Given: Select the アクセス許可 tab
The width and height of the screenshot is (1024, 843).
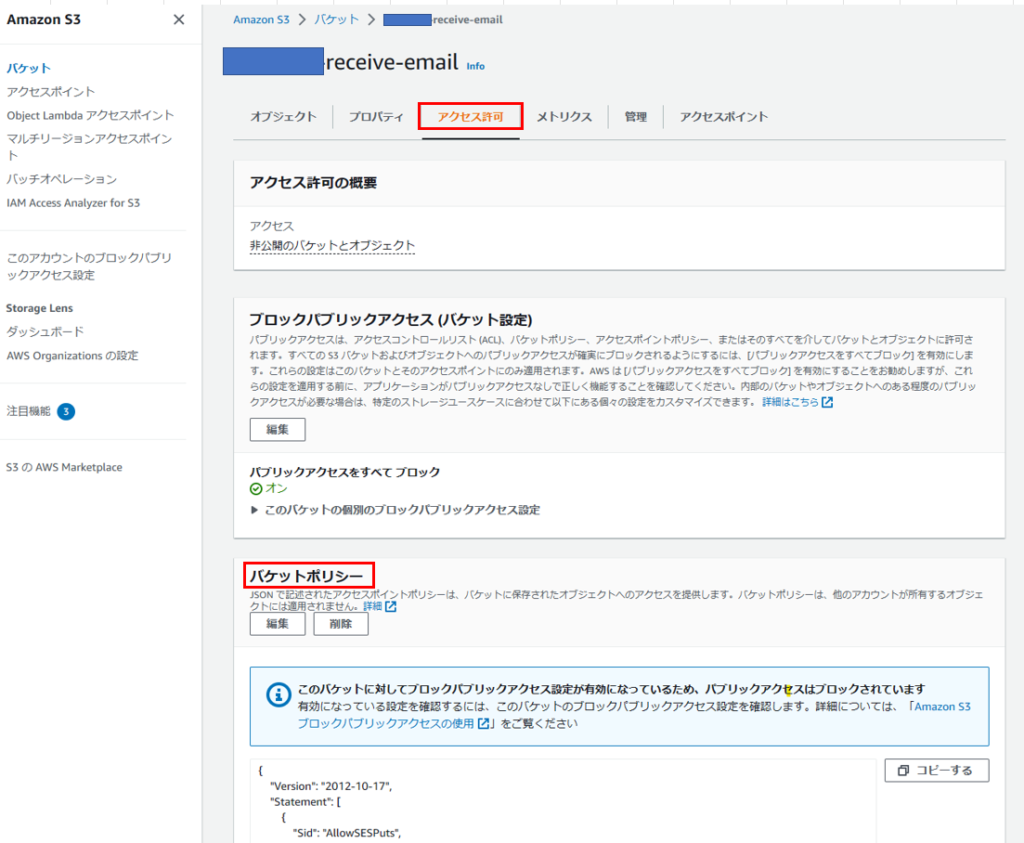Looking at the screenshot, I should (470, 117).
